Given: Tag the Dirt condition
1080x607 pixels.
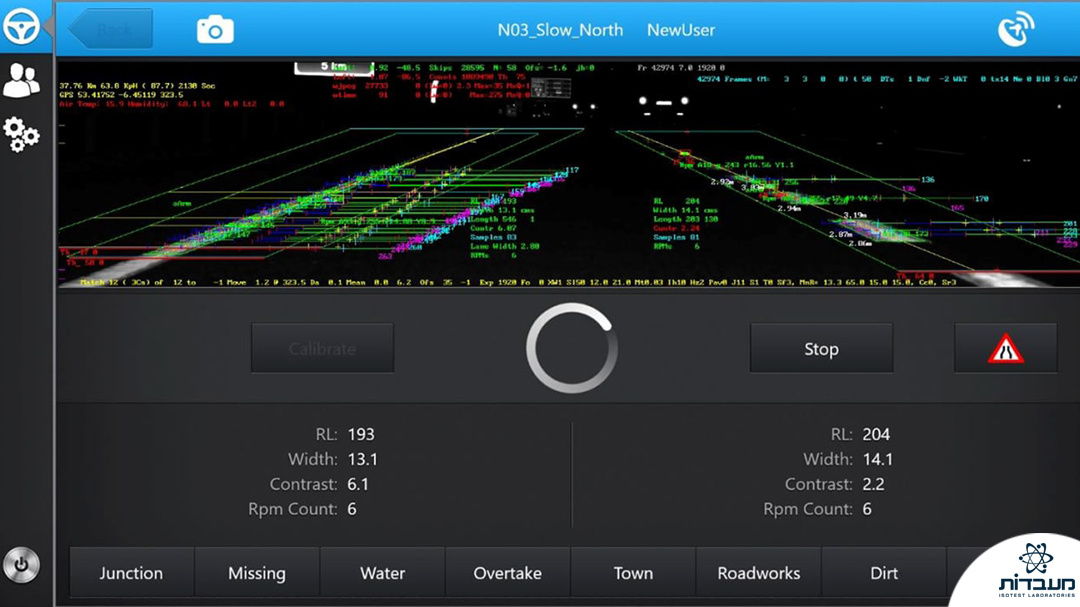Looking at the screenshot, I should [x=884, y=573].
